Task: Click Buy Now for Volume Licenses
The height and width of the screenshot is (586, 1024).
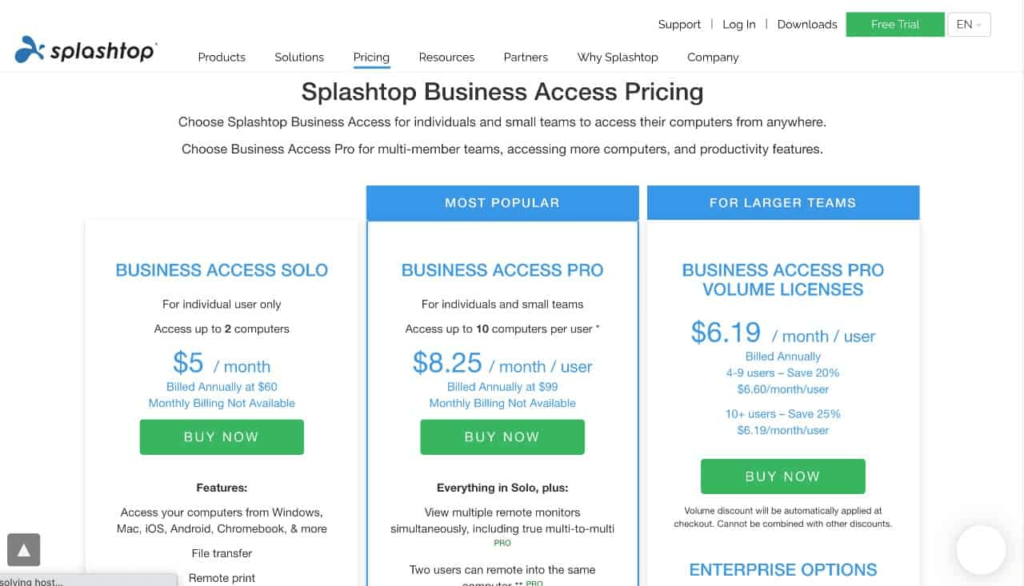Action: pos(782,476)
